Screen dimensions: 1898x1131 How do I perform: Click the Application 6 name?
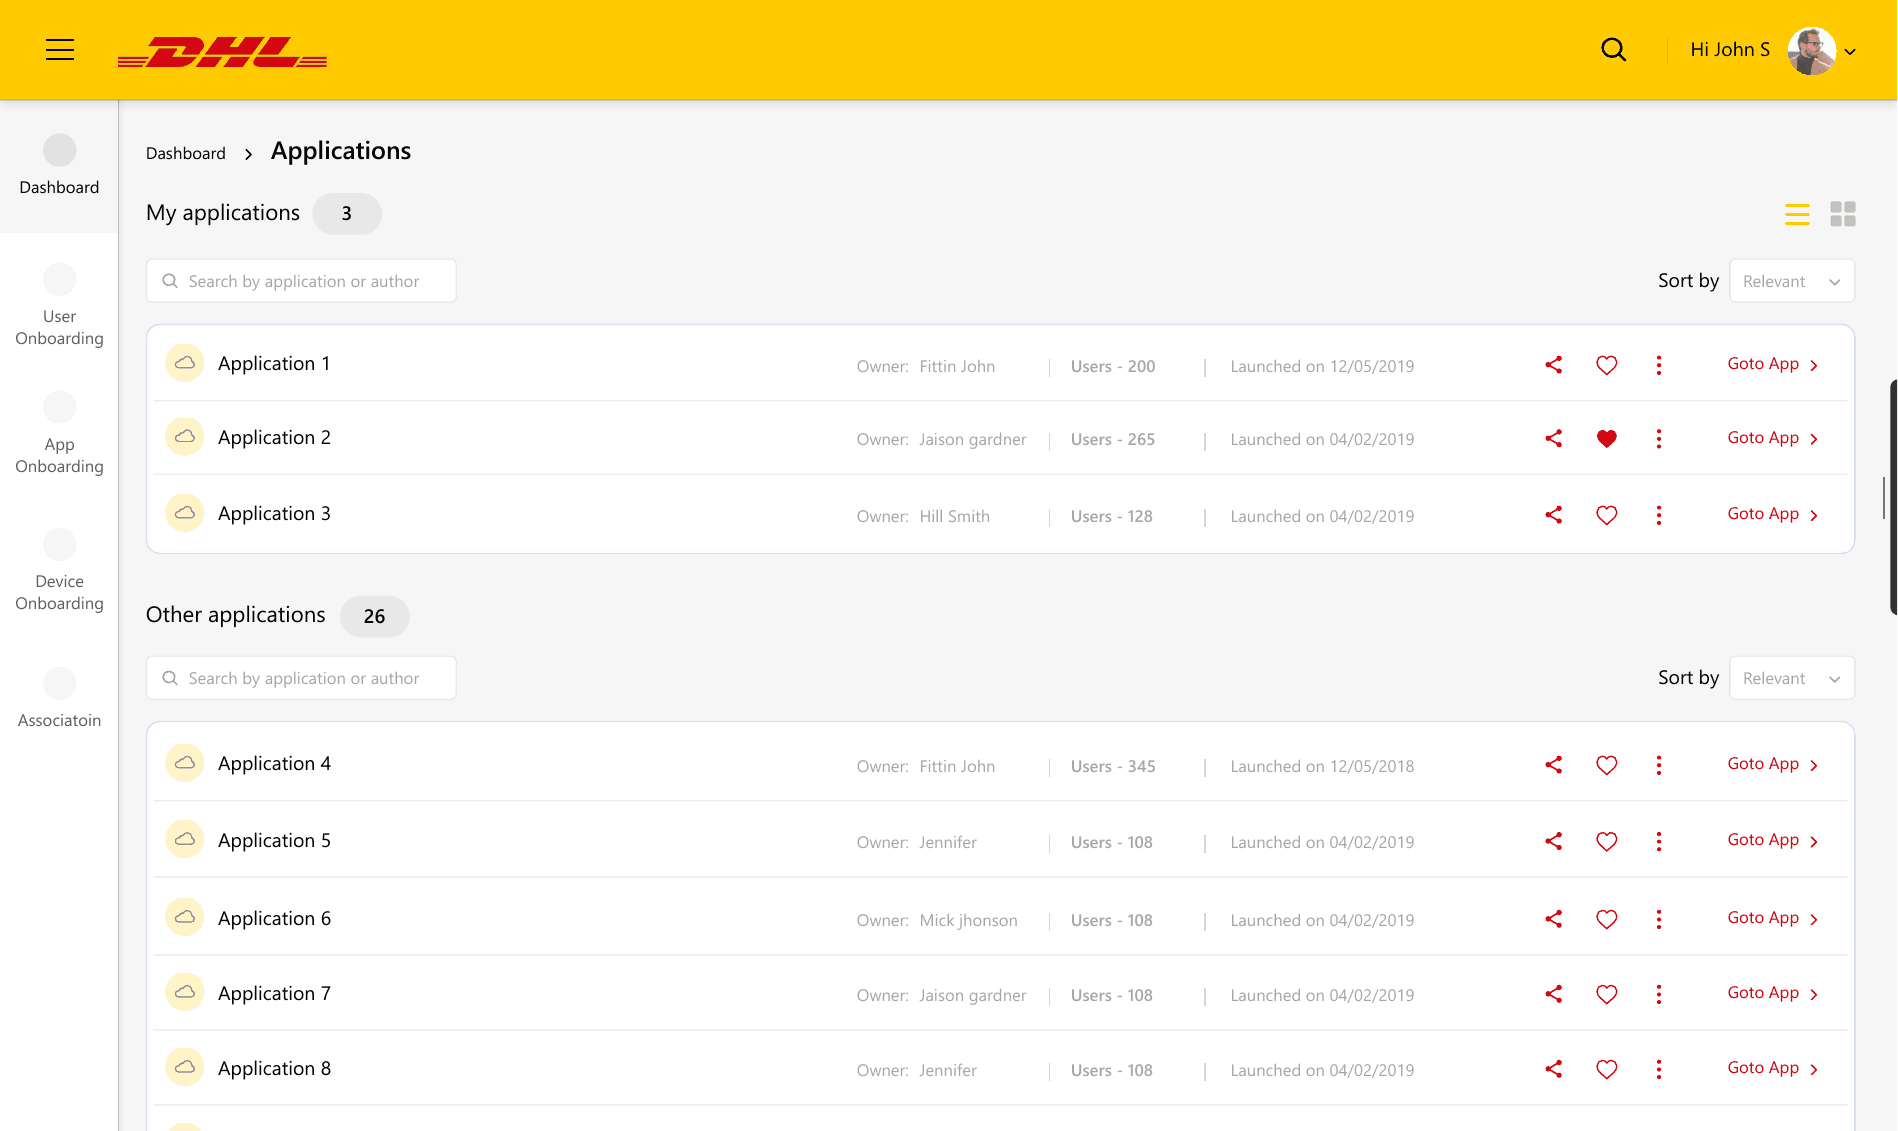click(x=274, y=918)
